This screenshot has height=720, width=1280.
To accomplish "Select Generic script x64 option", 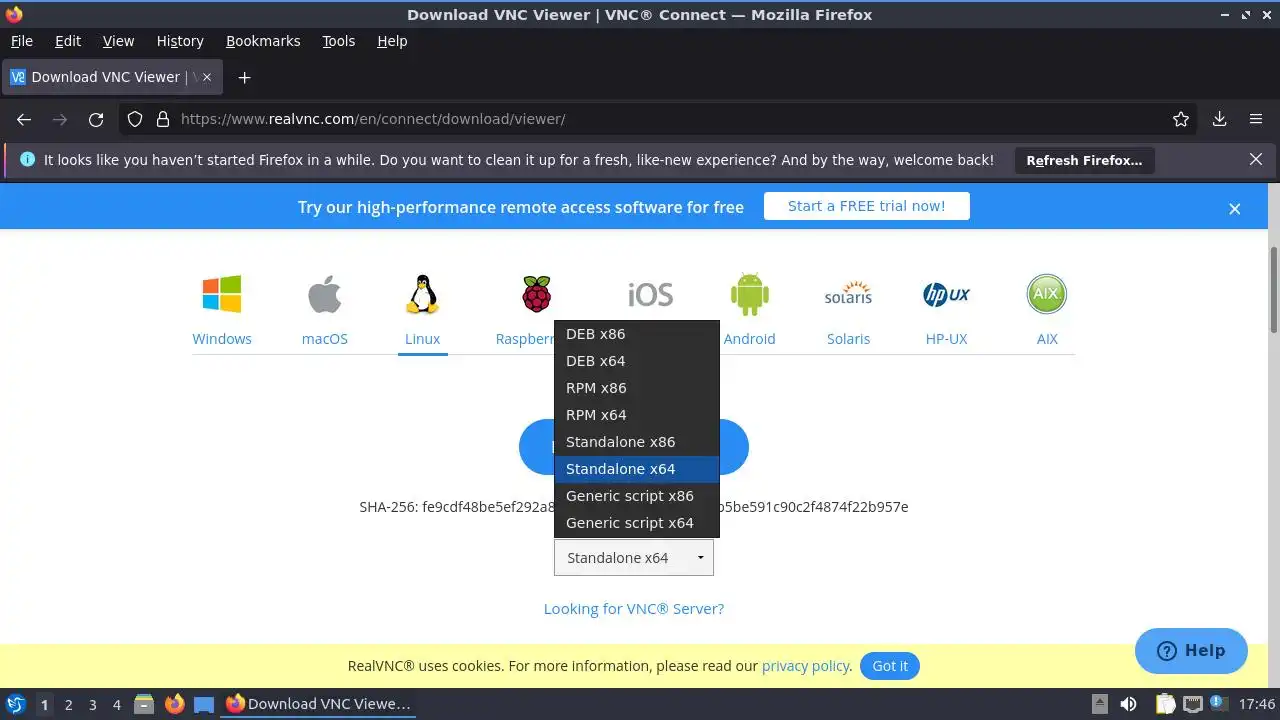I will coord(636,523).
